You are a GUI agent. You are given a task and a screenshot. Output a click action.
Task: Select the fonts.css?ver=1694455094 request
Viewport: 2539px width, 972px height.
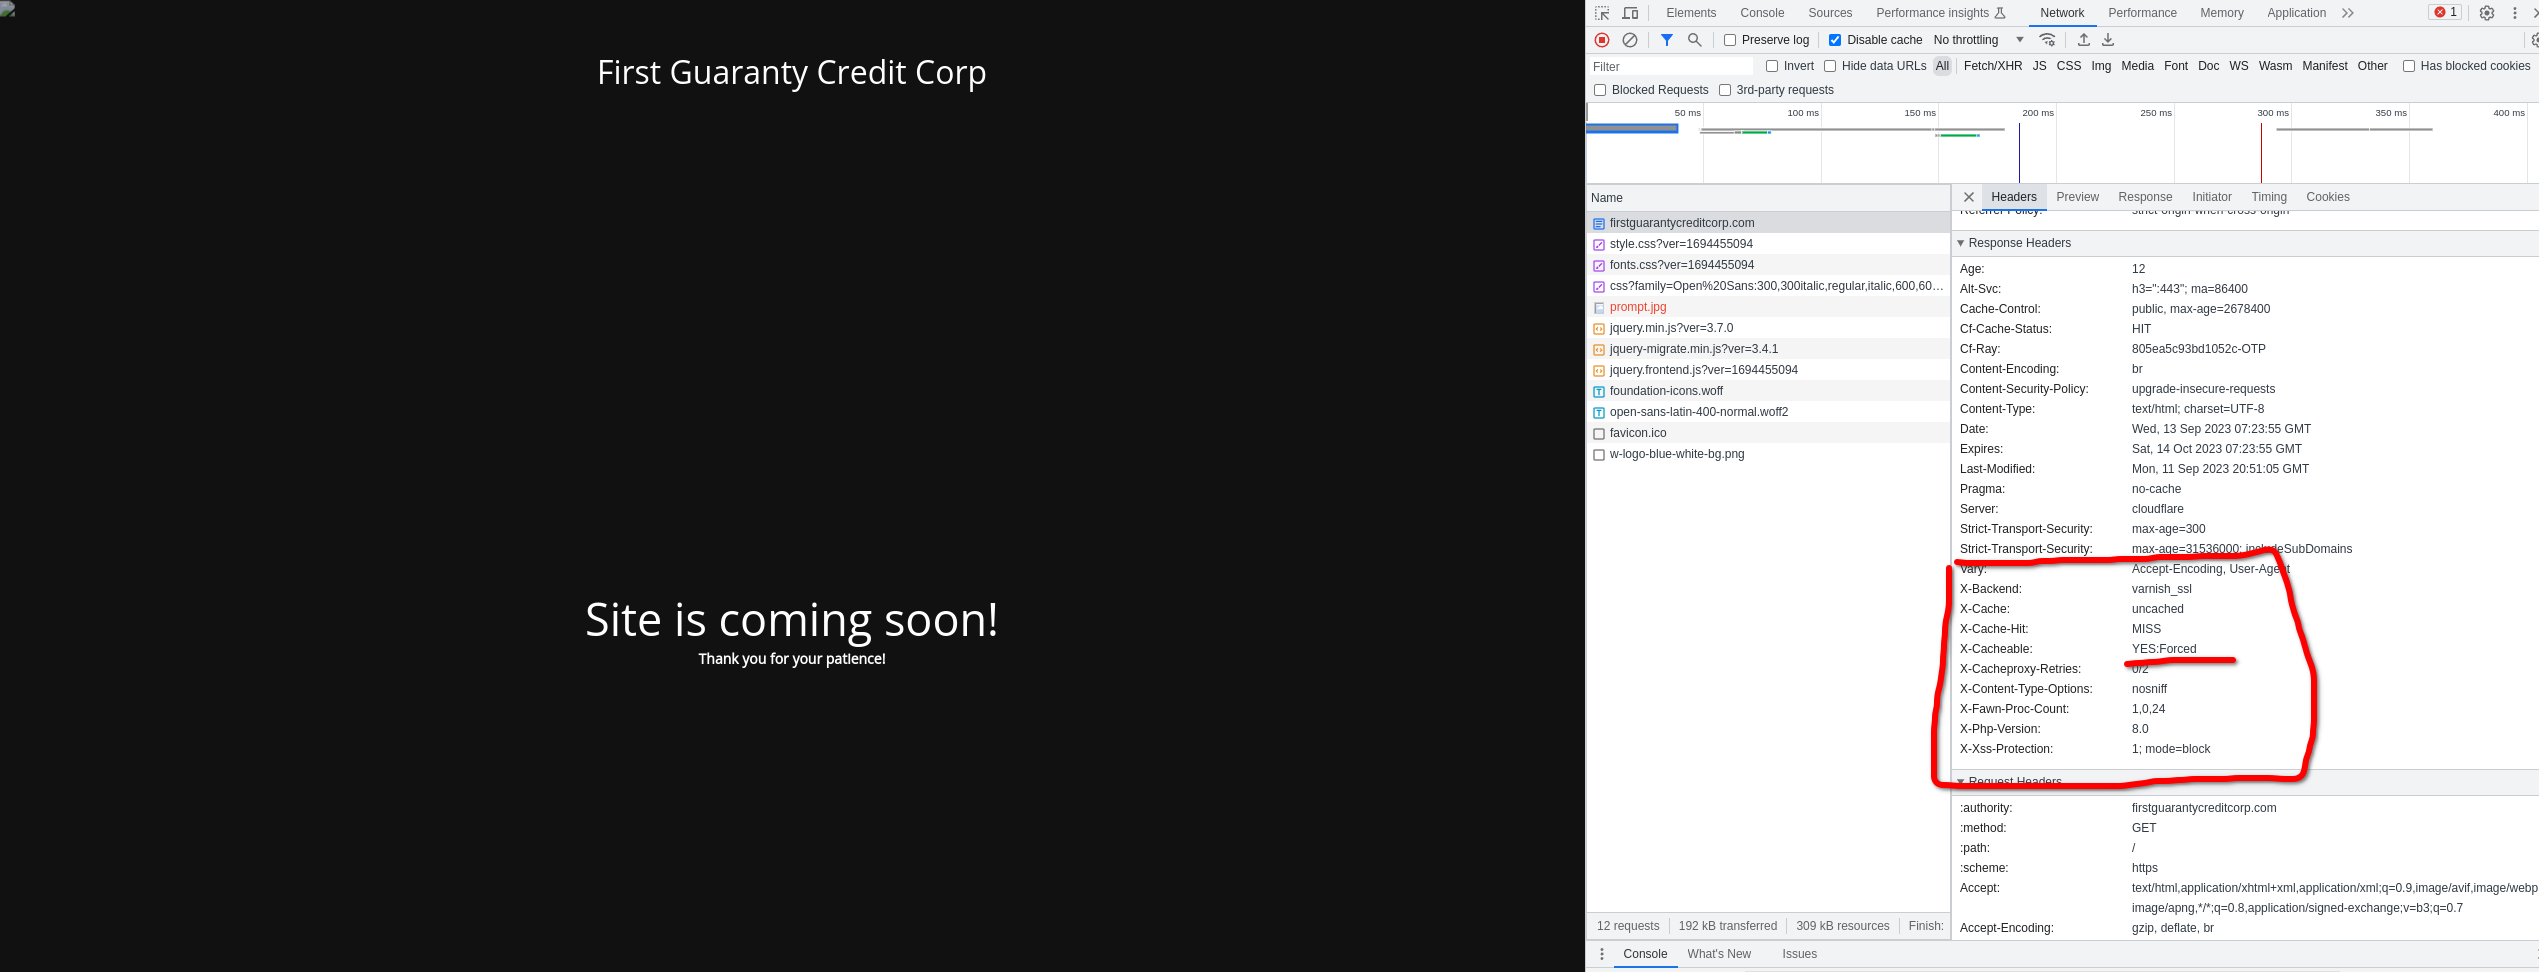[1768, 265]
